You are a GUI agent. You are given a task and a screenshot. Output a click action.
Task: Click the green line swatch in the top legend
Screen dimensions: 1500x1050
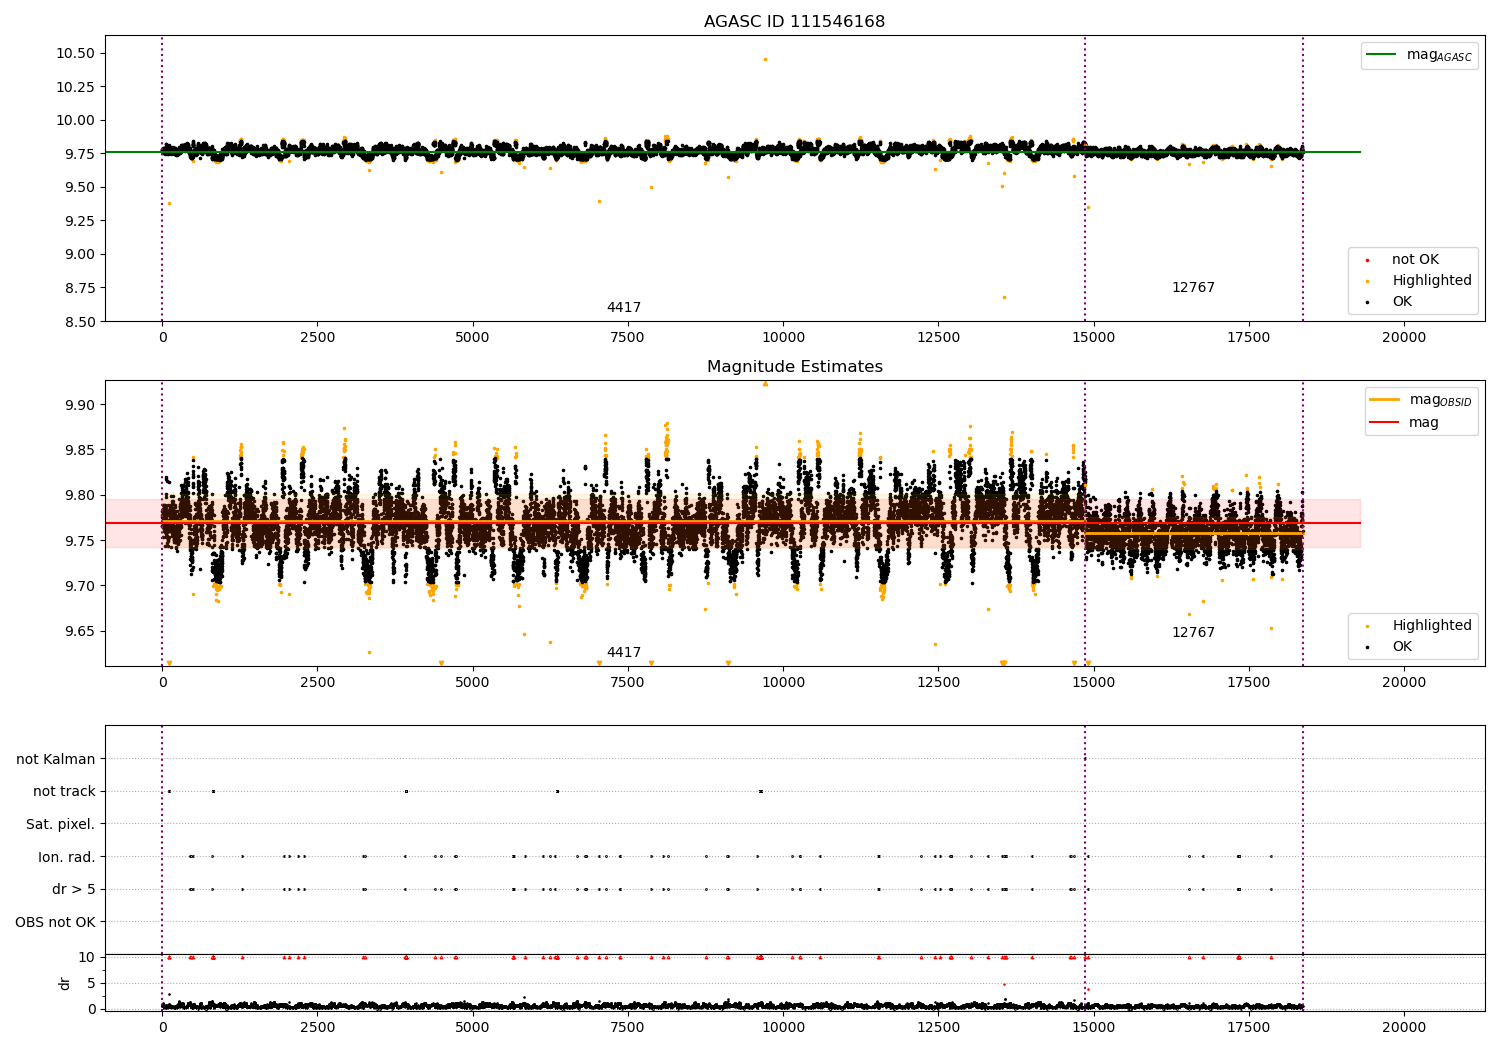tap(1383, 55)
